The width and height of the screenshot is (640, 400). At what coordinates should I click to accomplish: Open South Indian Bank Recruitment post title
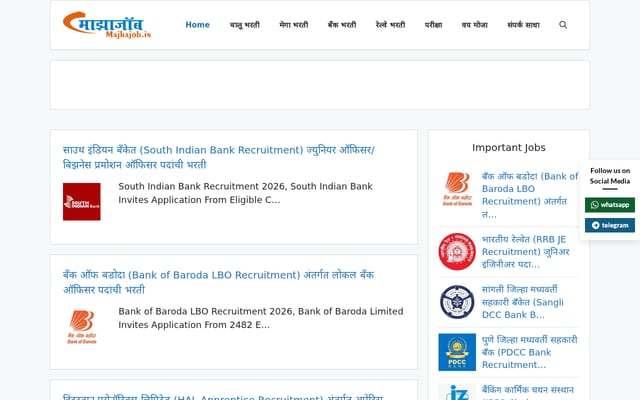tap(219, 157)
